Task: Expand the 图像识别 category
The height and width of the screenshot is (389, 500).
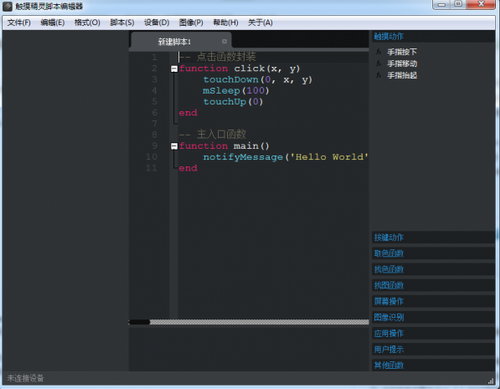Action: click(x=433, y=317)
